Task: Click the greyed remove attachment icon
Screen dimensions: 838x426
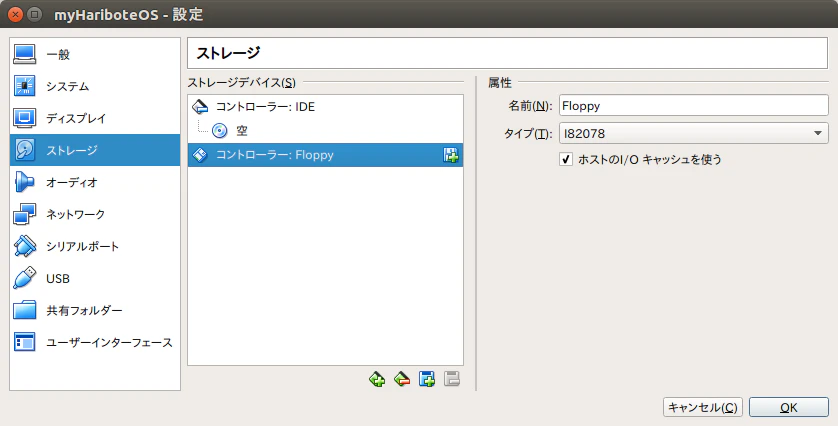Action: point(452,379)
